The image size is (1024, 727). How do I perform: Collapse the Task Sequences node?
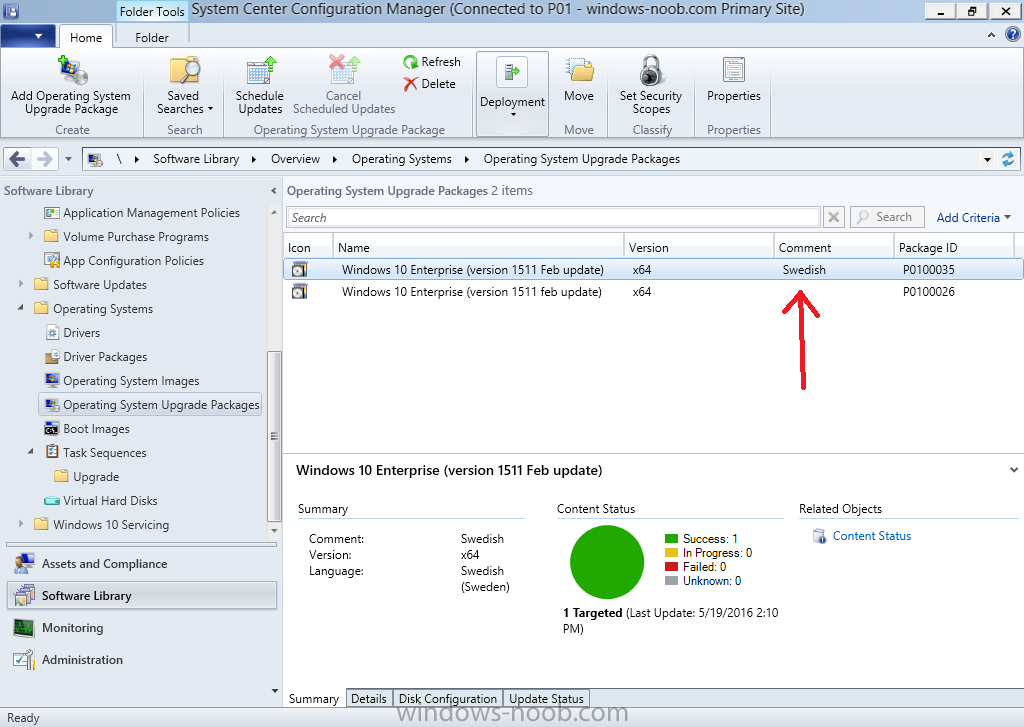(31, 451)
